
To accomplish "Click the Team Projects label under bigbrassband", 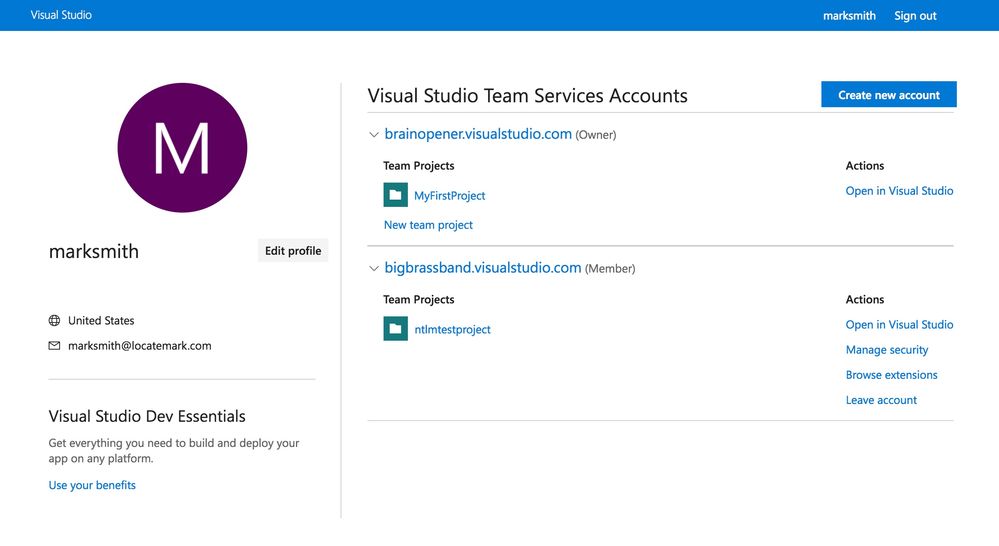I will pyautogui.click(x=419, y=299).
